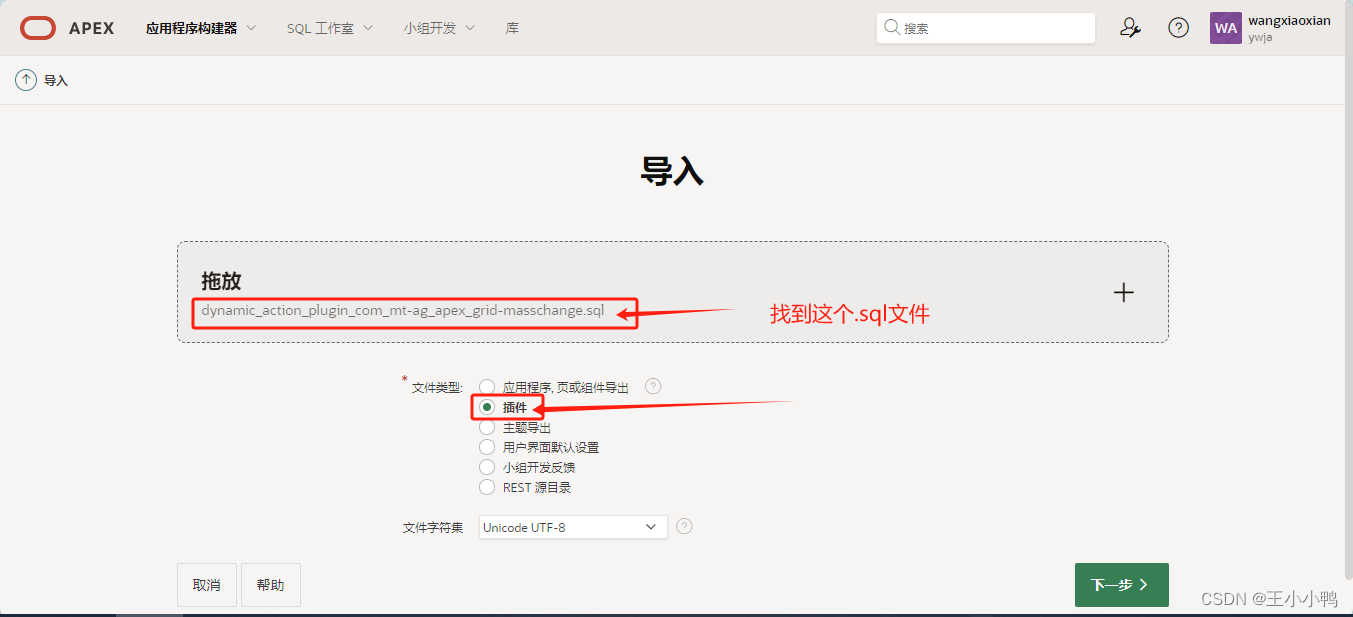The image size is (1353, 617).
Task: Click the ywja workspace name text
Action: point(1260,37)
